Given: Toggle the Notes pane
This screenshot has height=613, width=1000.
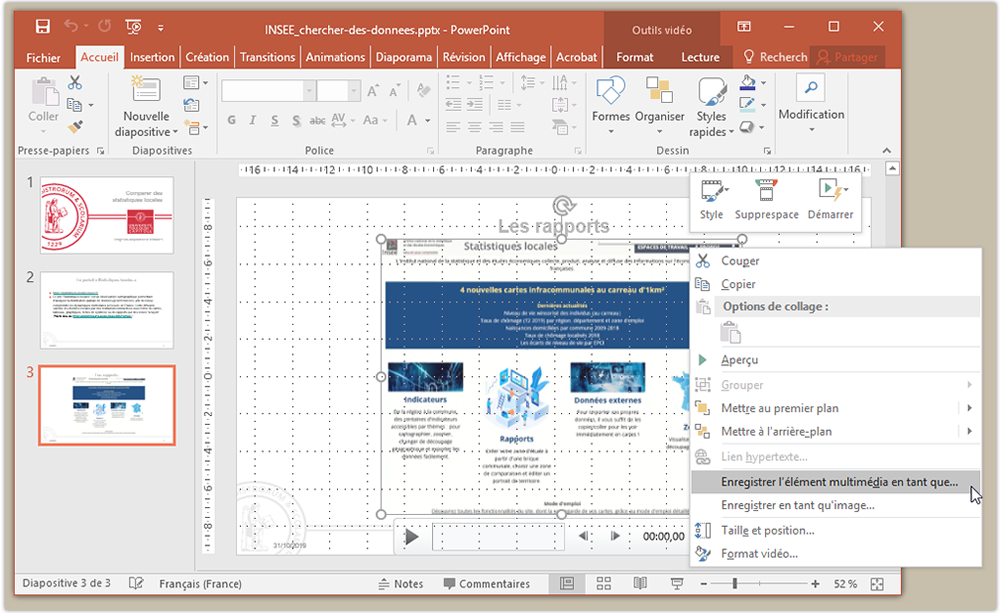Looking at the screenshot, I should (400, 584).
